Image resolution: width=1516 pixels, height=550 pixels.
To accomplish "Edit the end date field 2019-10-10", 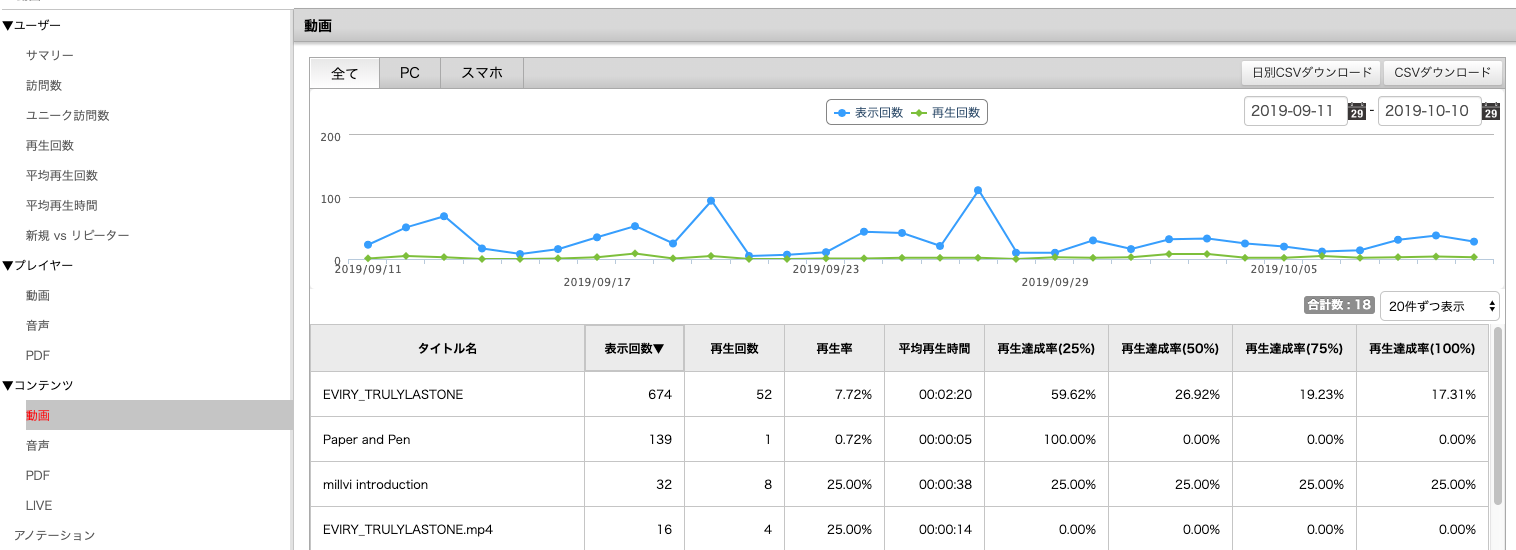I will point(1428,111).
